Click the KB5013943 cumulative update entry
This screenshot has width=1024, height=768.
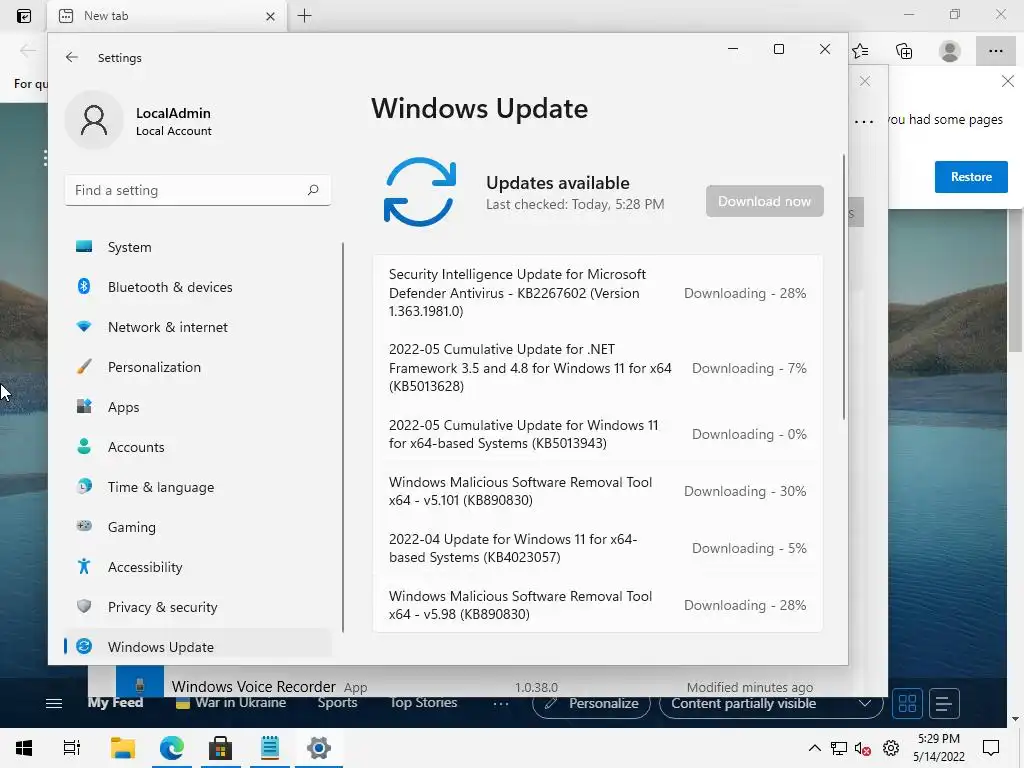598,434
